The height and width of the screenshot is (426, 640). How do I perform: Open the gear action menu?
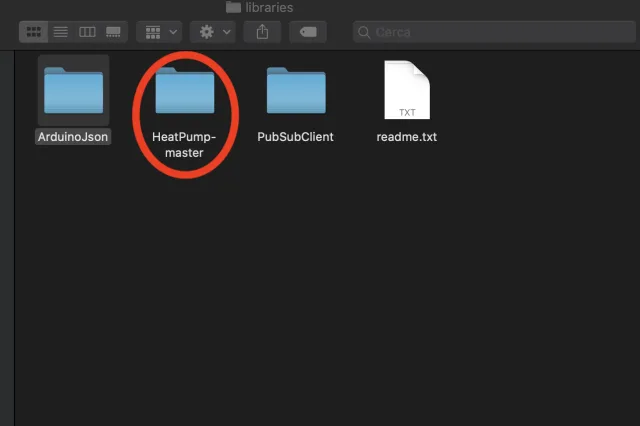[x=214, y=32]
